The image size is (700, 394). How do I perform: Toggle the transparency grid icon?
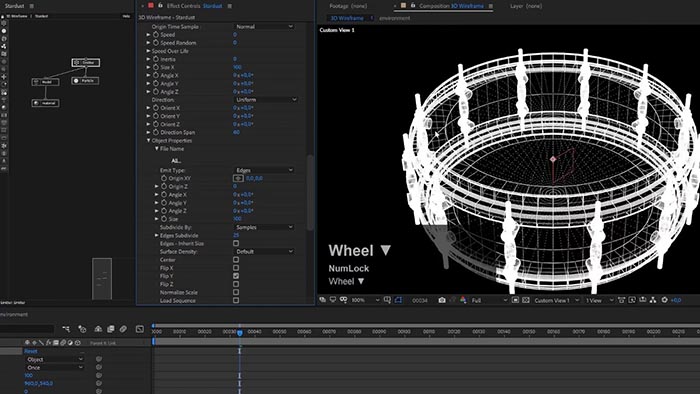[526, 300]
